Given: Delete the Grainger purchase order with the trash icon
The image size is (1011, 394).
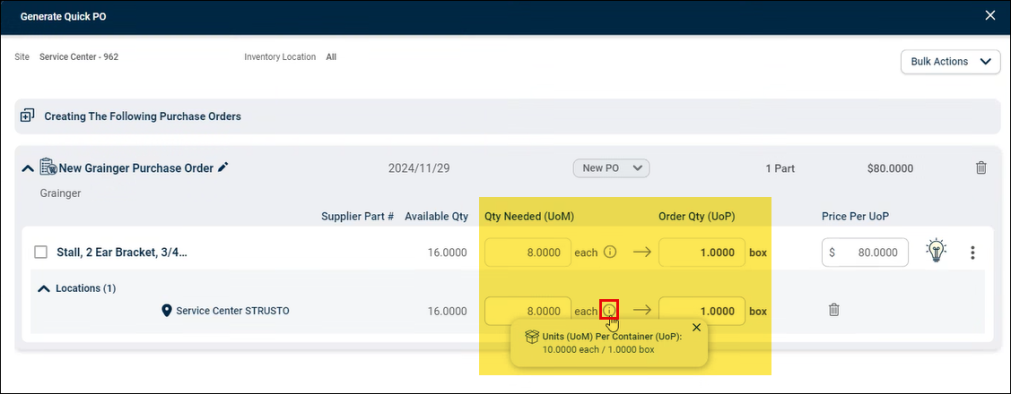Looking at the screenshot, I should (x=981, y=168).
